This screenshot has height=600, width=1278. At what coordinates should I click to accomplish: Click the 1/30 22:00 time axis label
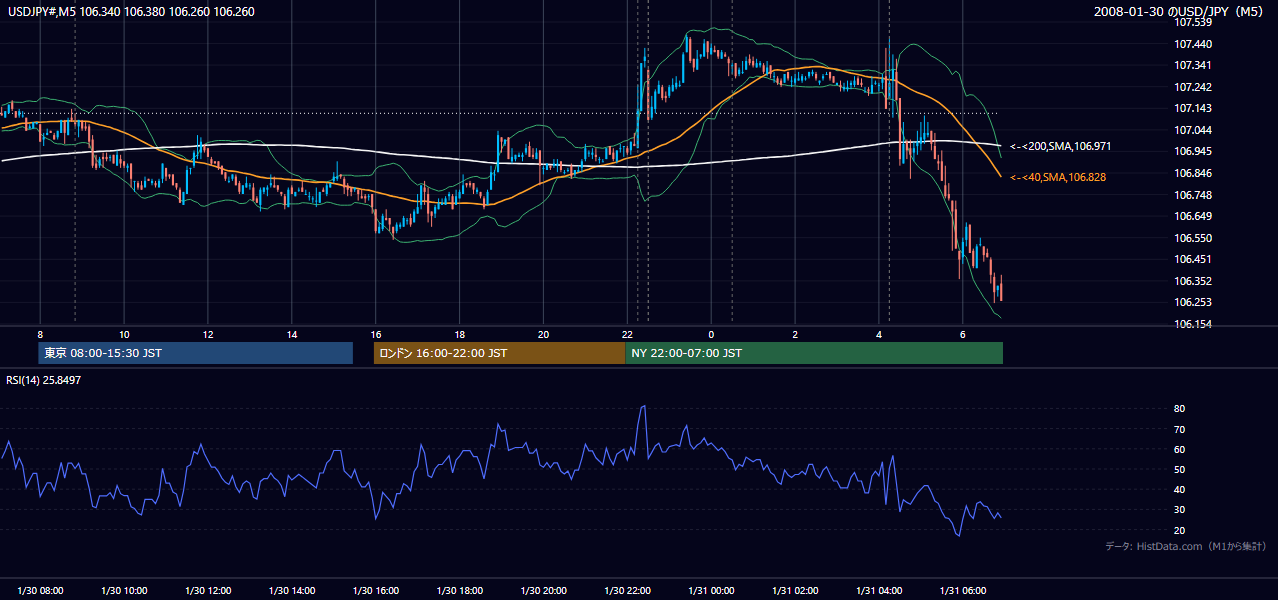628,591
